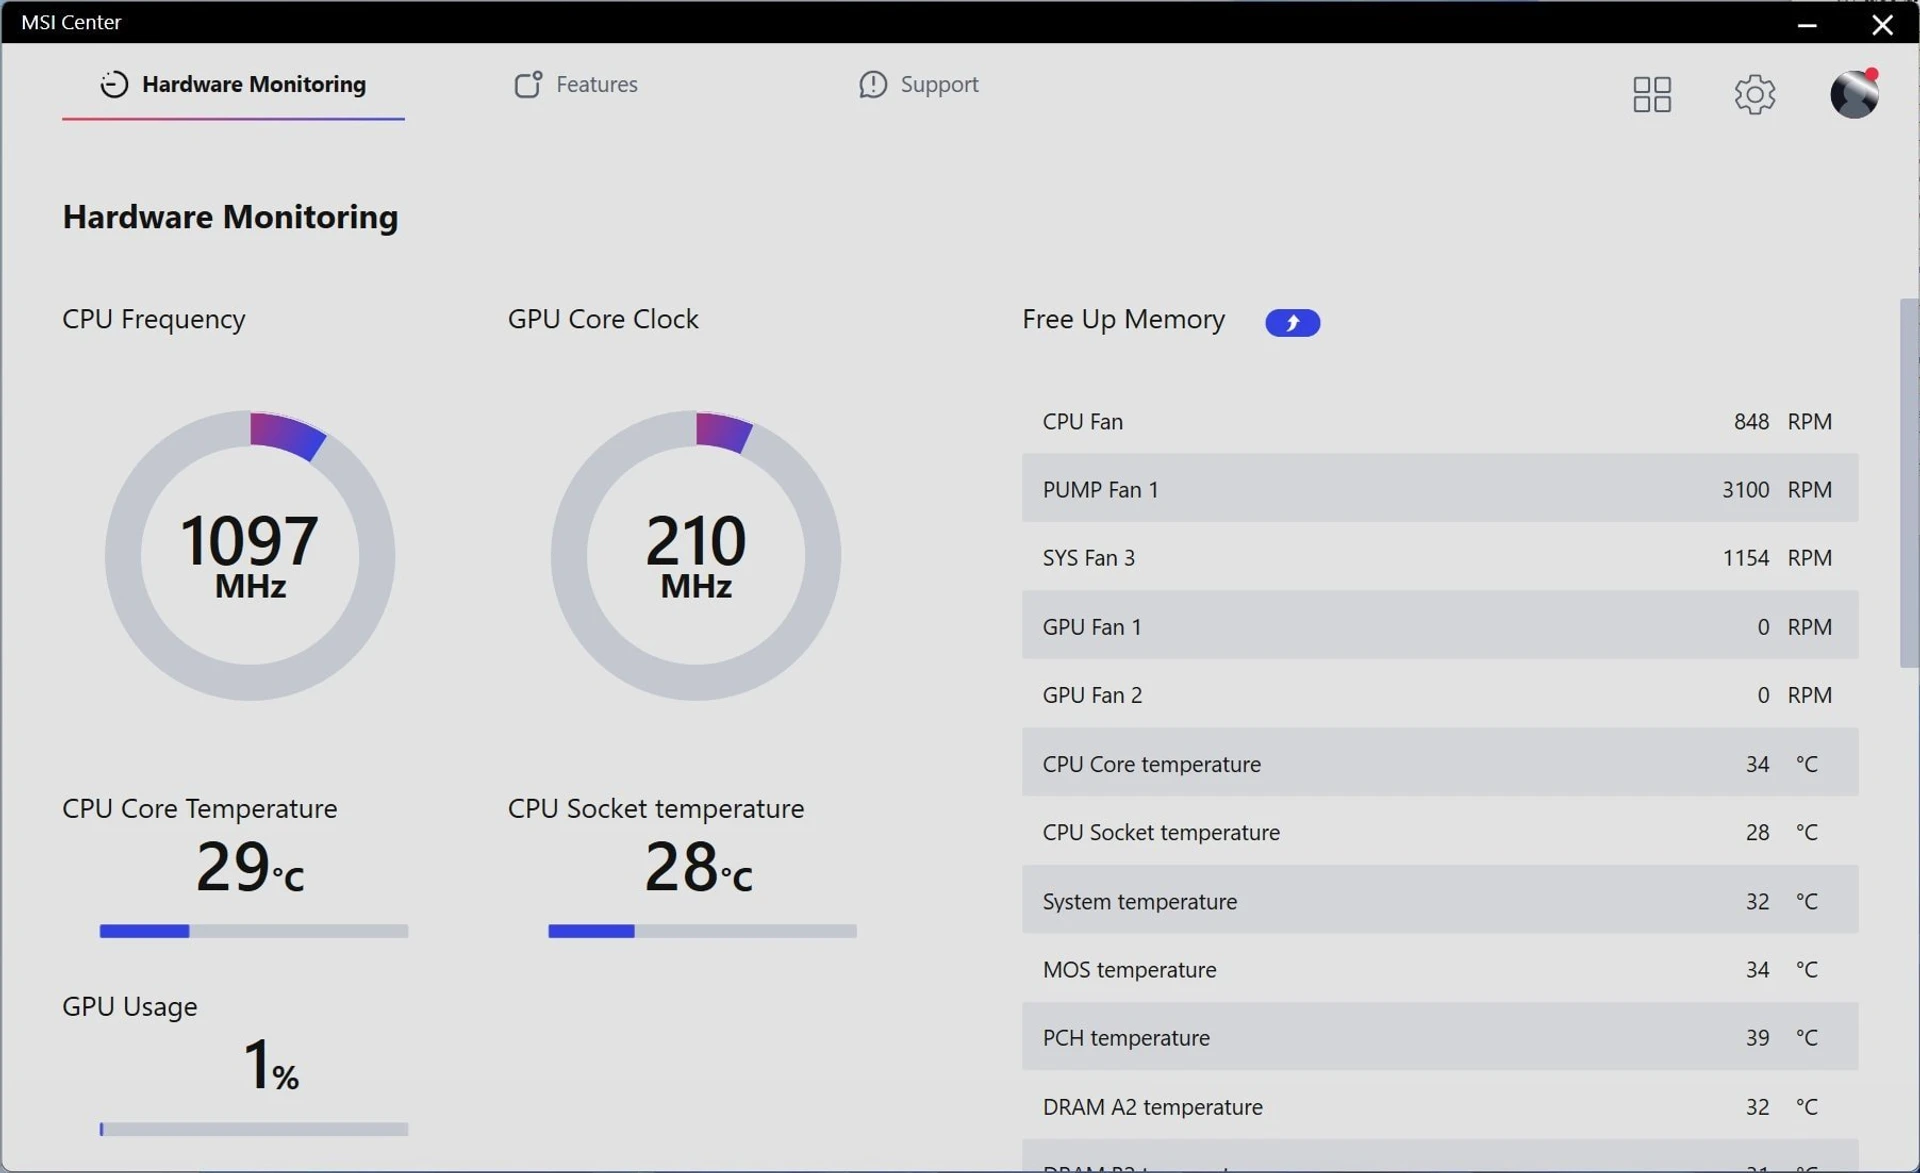Select the PUMP Fan 1 row

[1440, 489]
